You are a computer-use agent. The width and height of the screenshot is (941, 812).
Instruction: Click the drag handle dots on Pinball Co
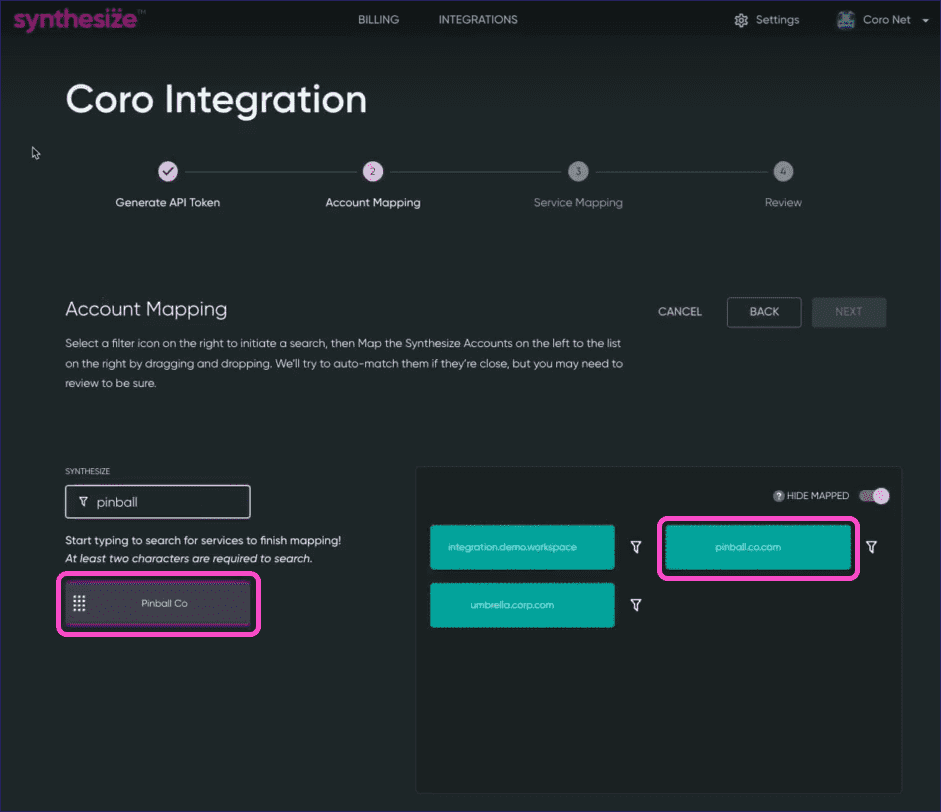78,603
